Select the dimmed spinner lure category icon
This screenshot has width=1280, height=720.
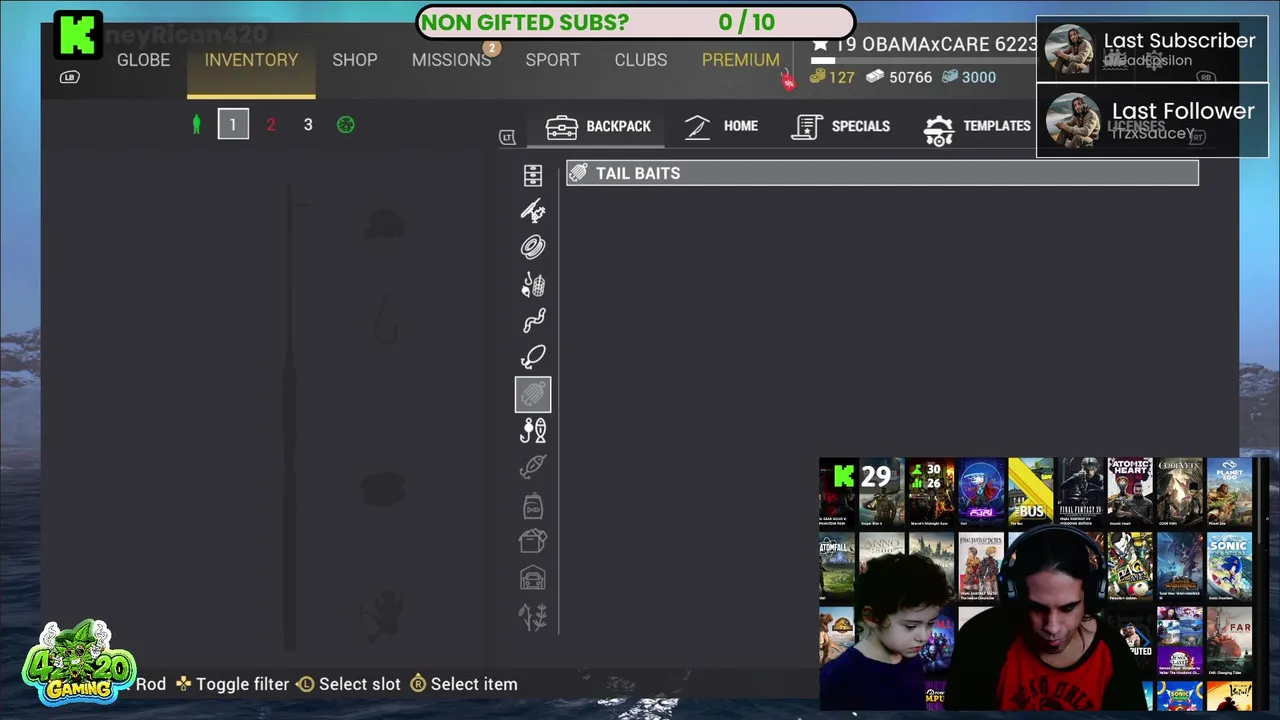[x=533, y=467]
